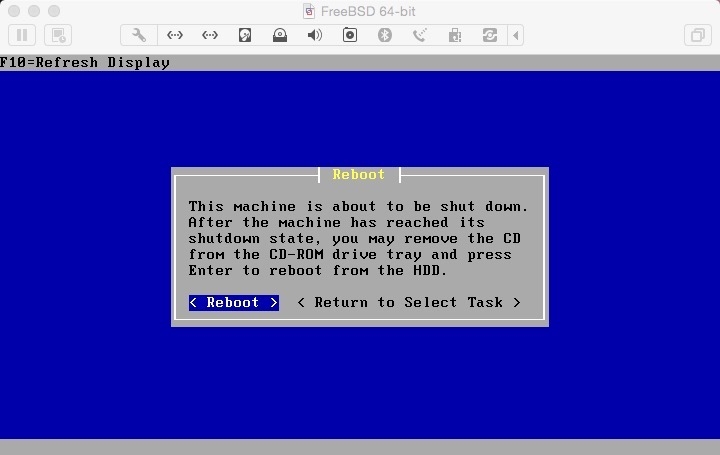Click the camera device icon
Image resolution: width=720 pixels, height=455 pixels.
point(350,35)
